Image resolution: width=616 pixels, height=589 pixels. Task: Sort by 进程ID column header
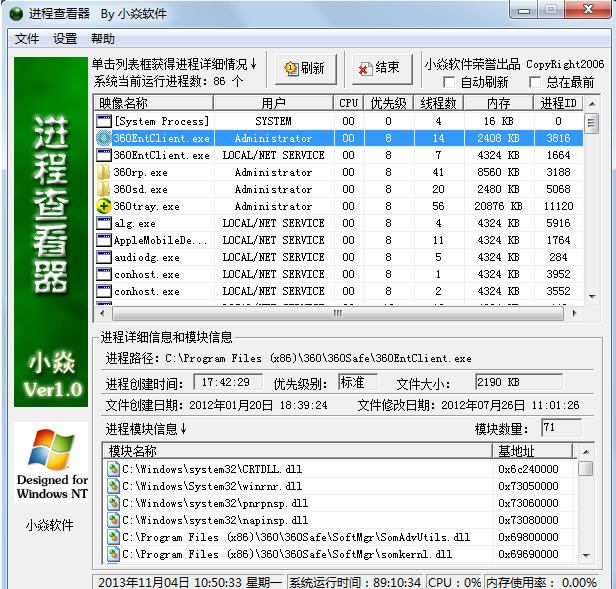(x=558, y=103)
